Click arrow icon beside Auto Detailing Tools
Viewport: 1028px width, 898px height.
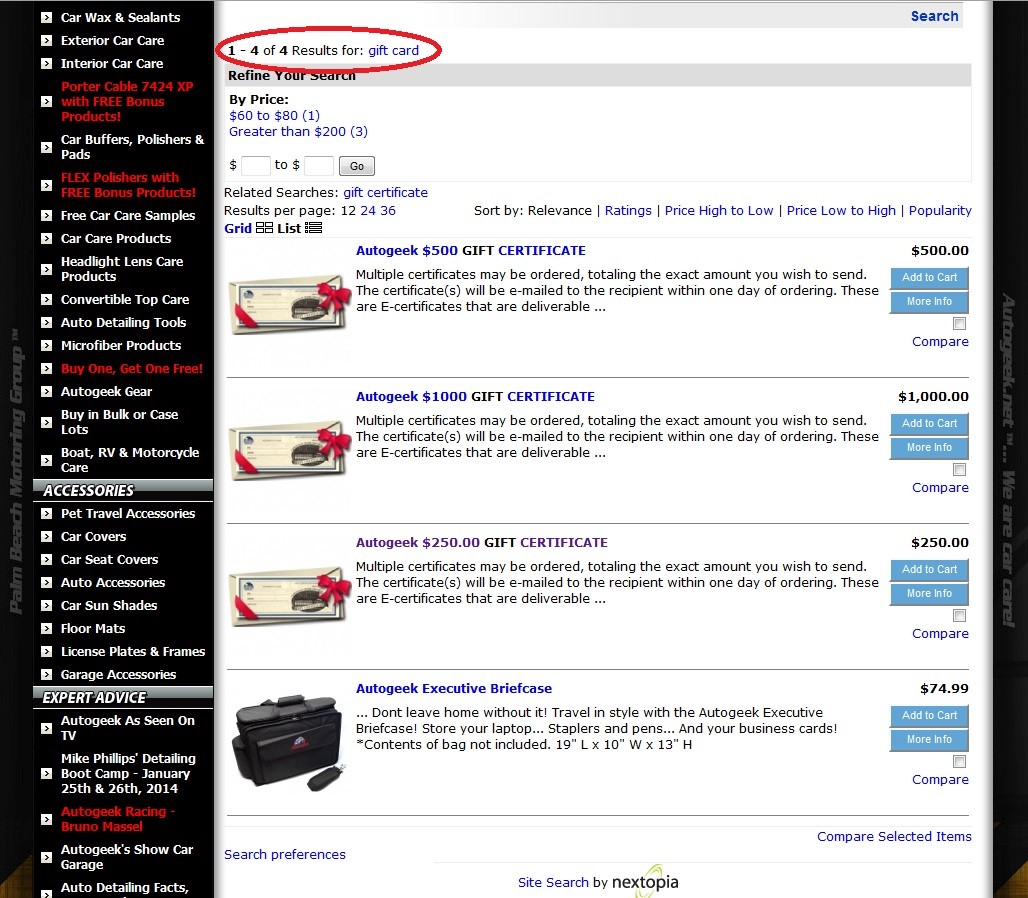click(x=47, y=322)
